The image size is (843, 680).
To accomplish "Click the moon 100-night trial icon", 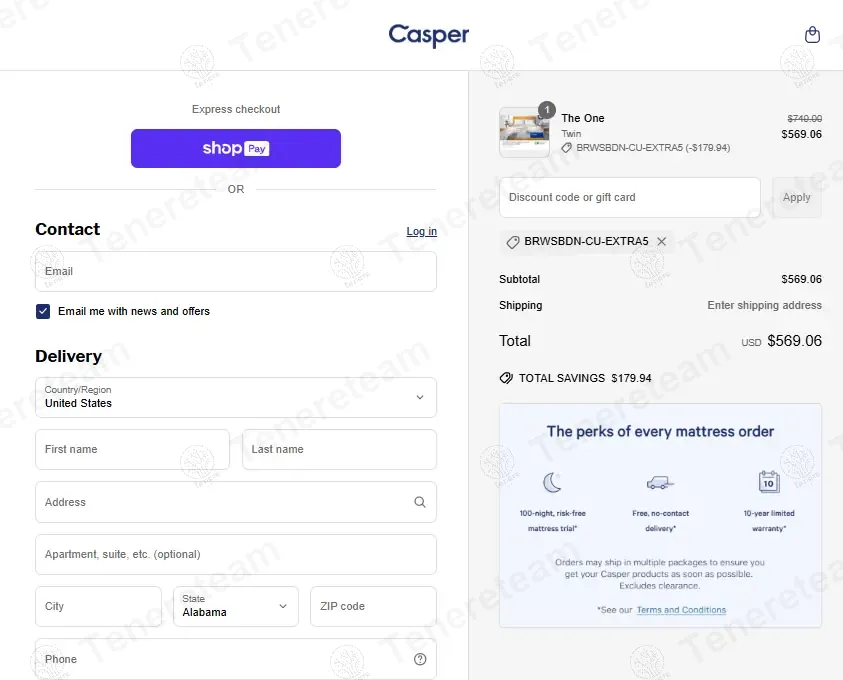I will 552,483.
